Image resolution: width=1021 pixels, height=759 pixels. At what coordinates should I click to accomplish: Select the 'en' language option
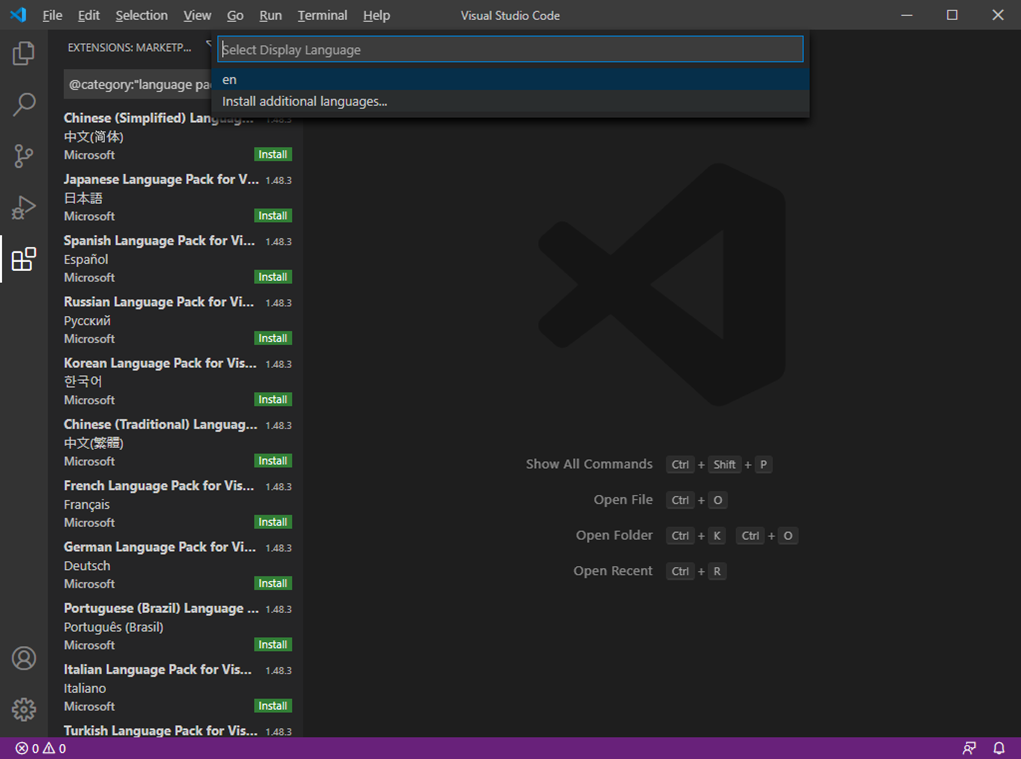[x=510, y=79]
